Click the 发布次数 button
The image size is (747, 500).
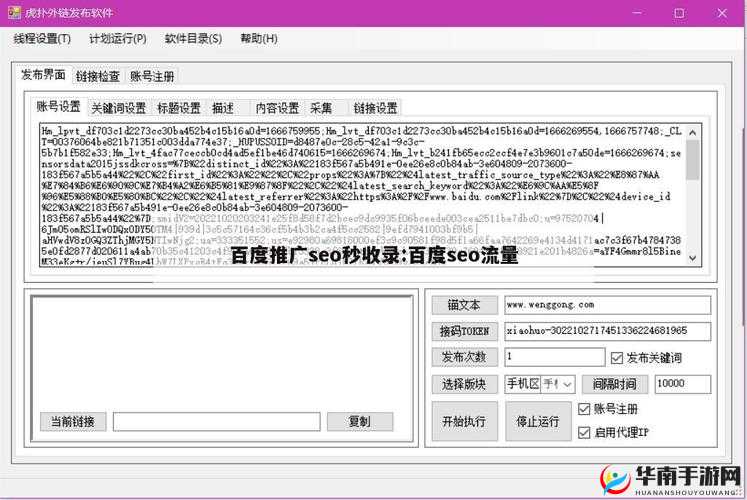click(x=464, y=357)
